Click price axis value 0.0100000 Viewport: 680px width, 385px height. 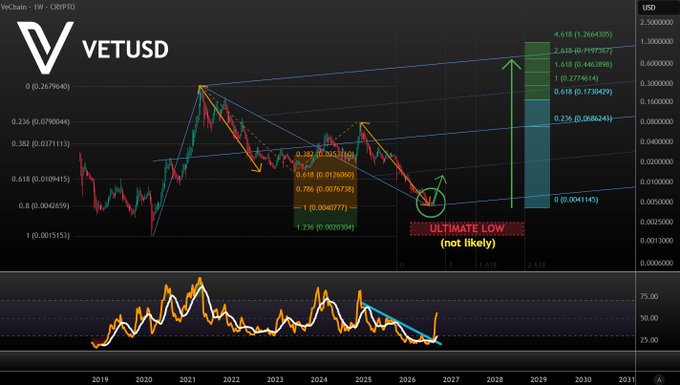pyautogui.click(x=657, y=182)
